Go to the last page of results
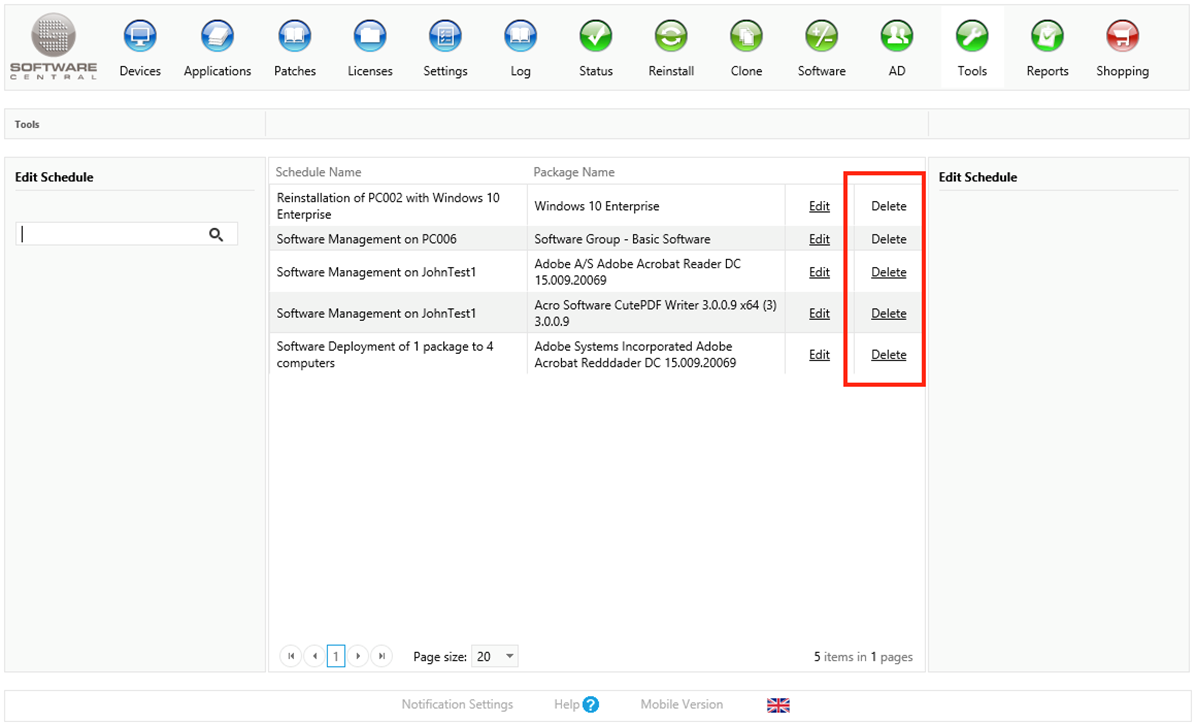This screenshot has width=1196, height=723. point(382,657)
